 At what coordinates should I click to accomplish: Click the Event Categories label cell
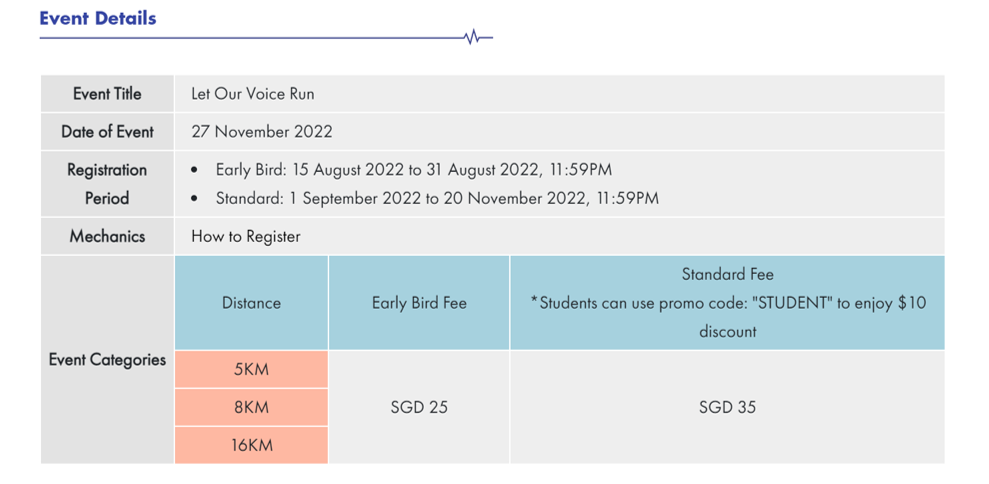107,360
